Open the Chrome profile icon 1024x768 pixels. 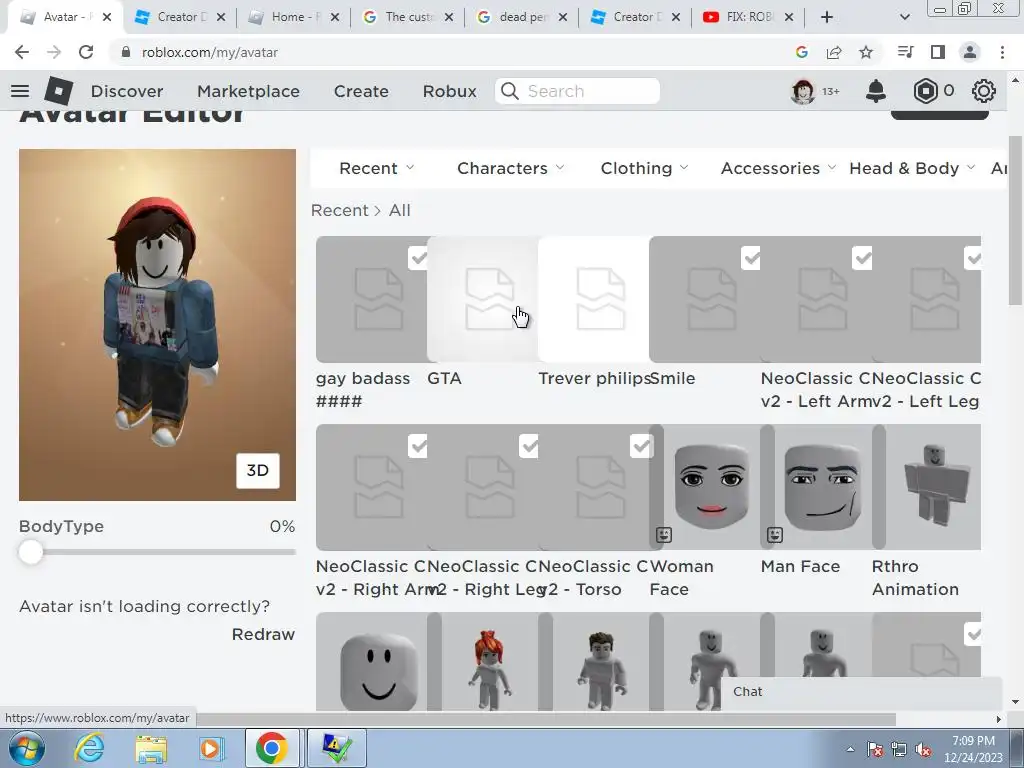click(x=970, y=52)
